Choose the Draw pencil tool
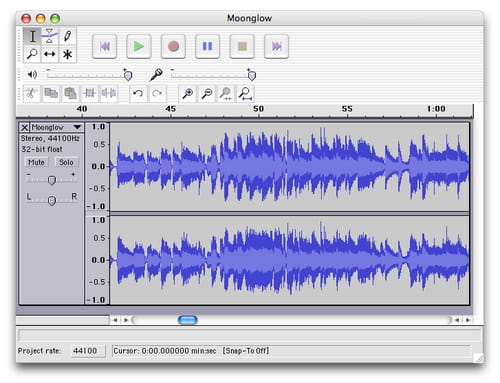The height and width of the screenshot is (383, 500). [67, 36]
